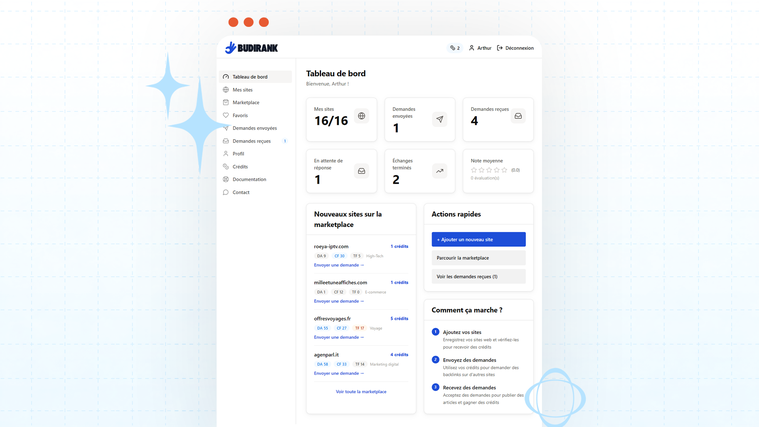759x427 pixels.
Task: Click the milleetuneaffiches.com site name
Action: [x=340, y=282]
